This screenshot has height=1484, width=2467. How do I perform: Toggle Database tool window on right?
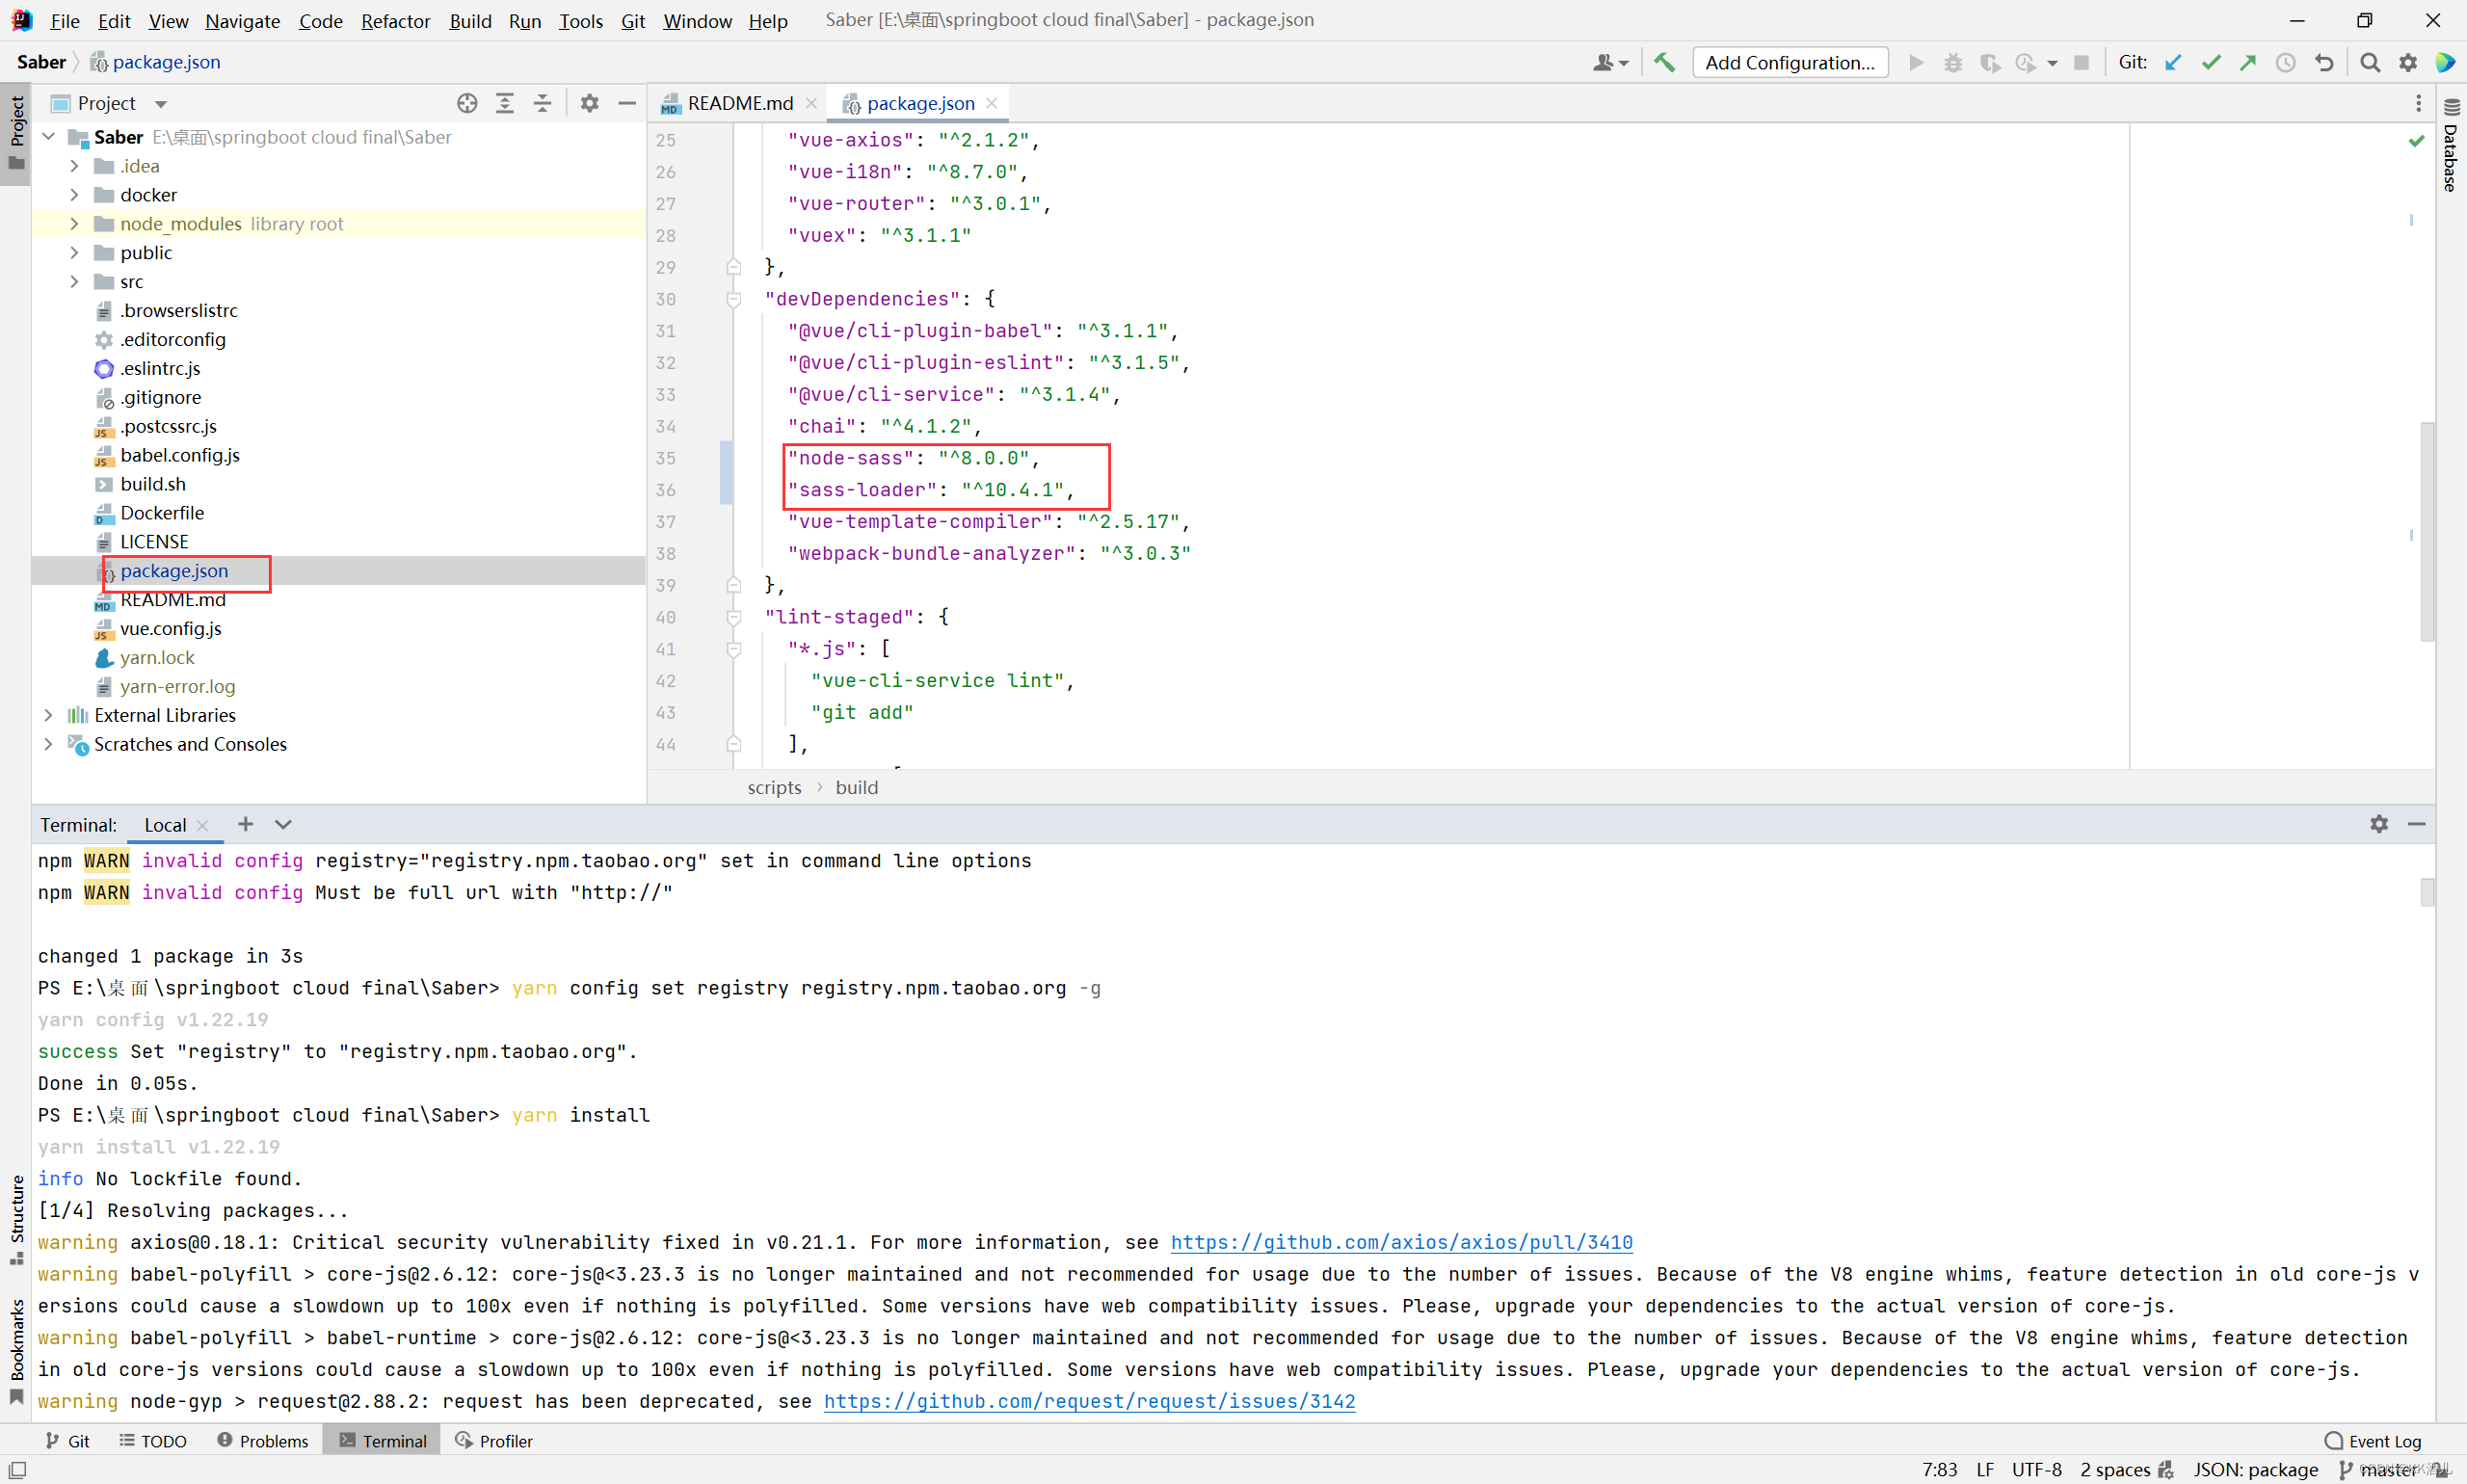pyautogui.click(x=2451, y=148)
